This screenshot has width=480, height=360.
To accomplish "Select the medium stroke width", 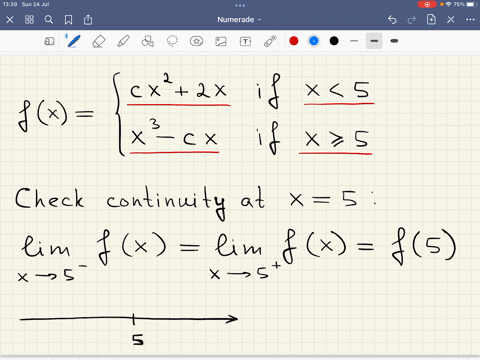I will click(x=374, y=41).
